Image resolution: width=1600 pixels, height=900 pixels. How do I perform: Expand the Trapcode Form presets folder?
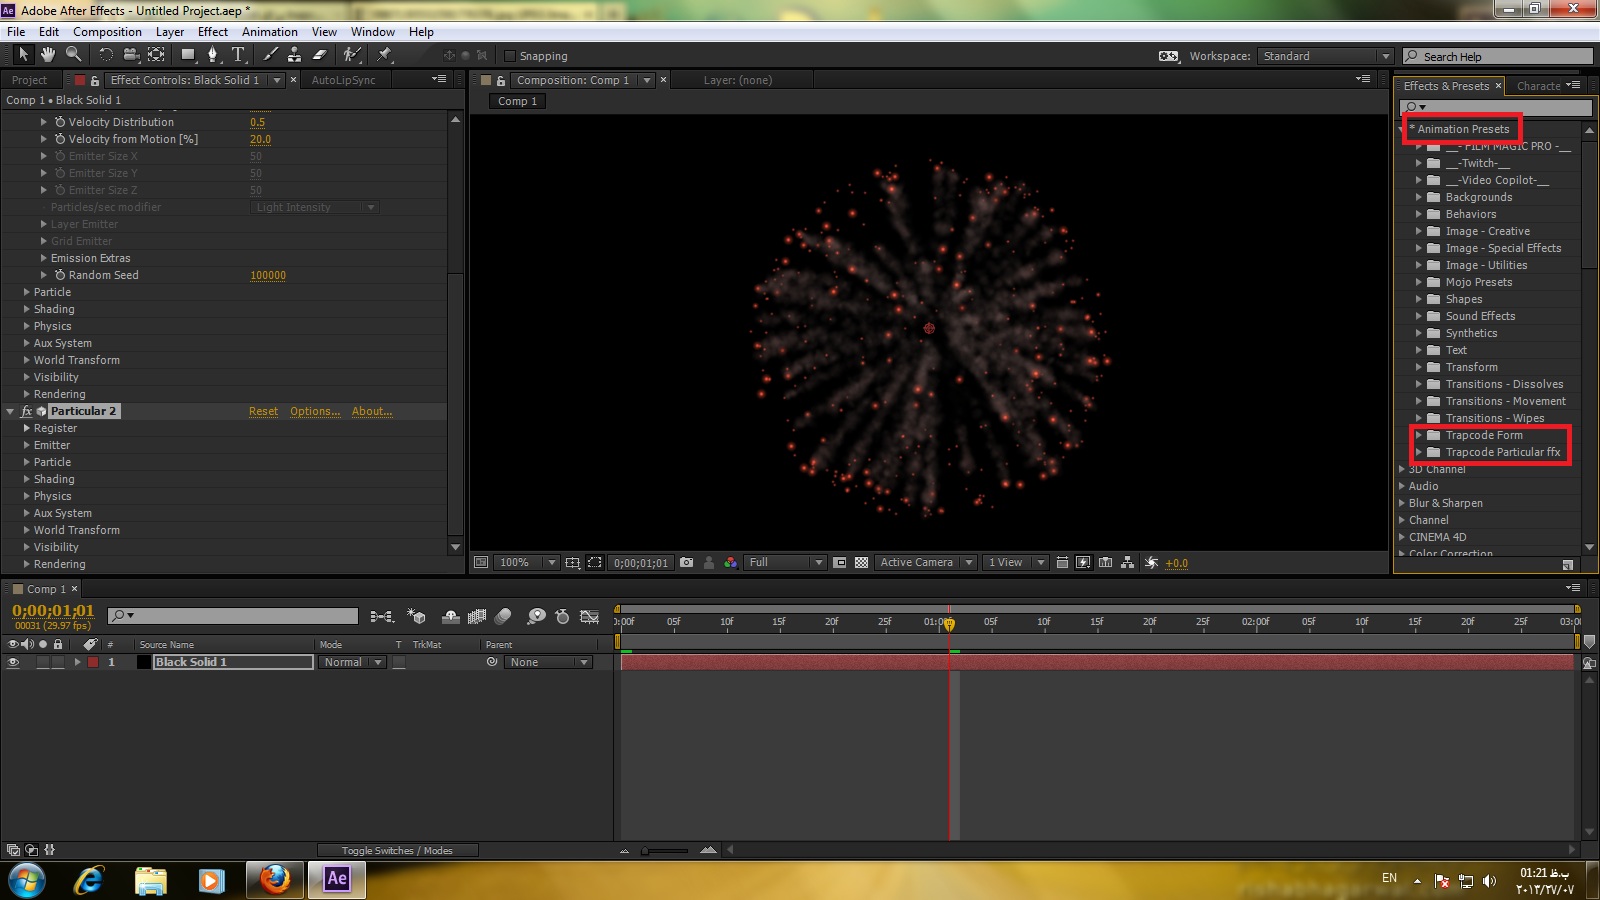[1418, 435]
